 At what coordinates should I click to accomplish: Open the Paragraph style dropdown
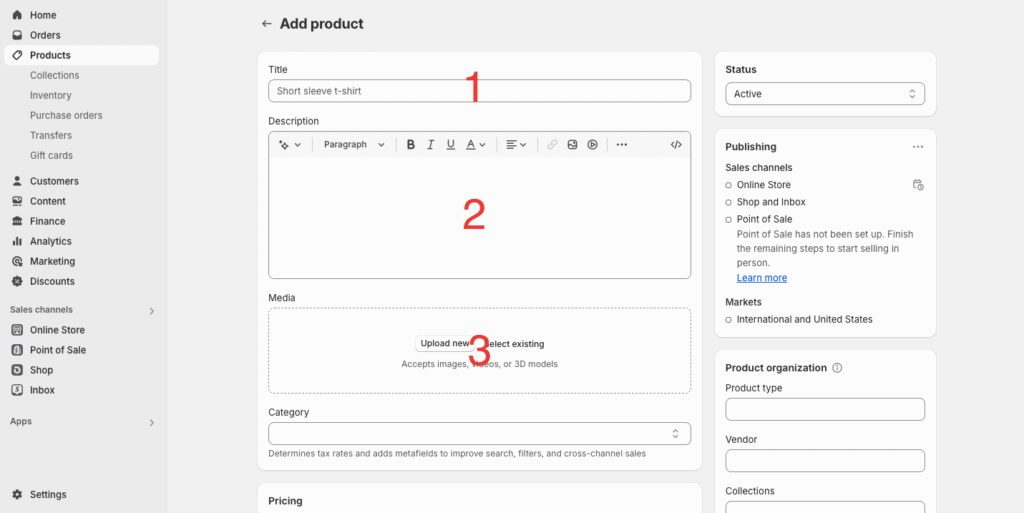pos(354,145)
